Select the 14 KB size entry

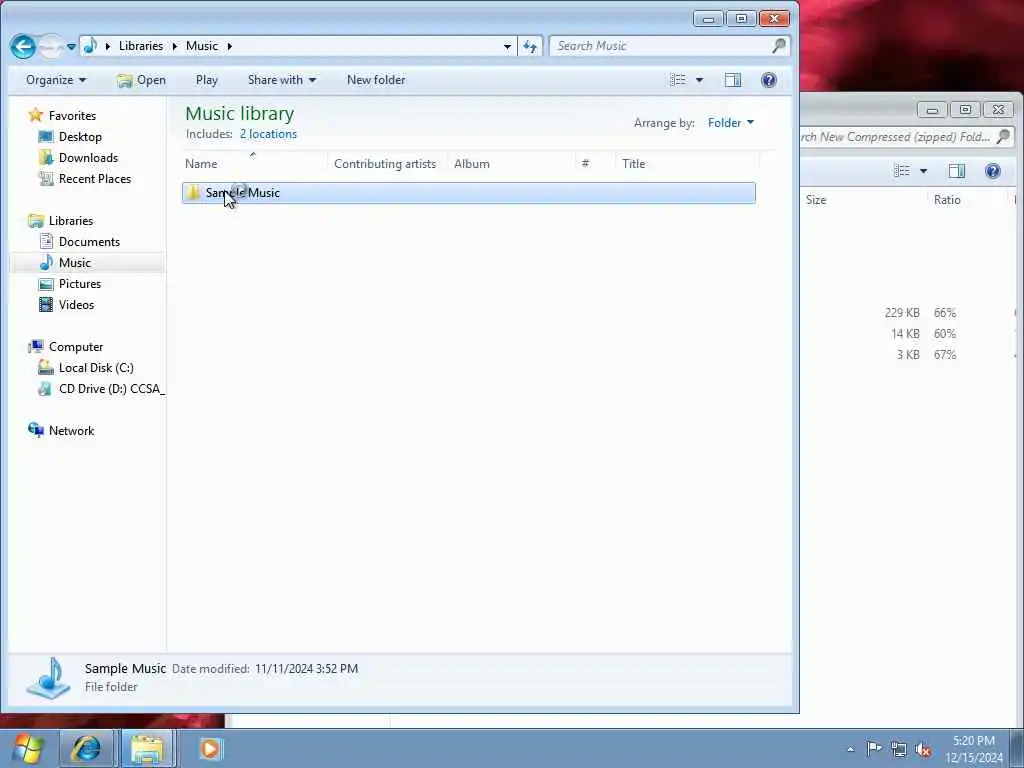click(905, 334)
